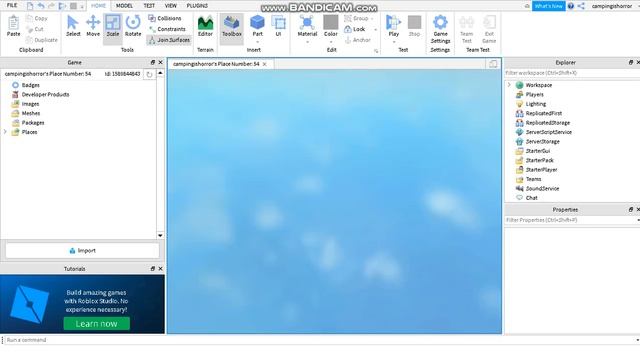Activate the Rotate tool
The image size is (640, 360).
point(133,26)
